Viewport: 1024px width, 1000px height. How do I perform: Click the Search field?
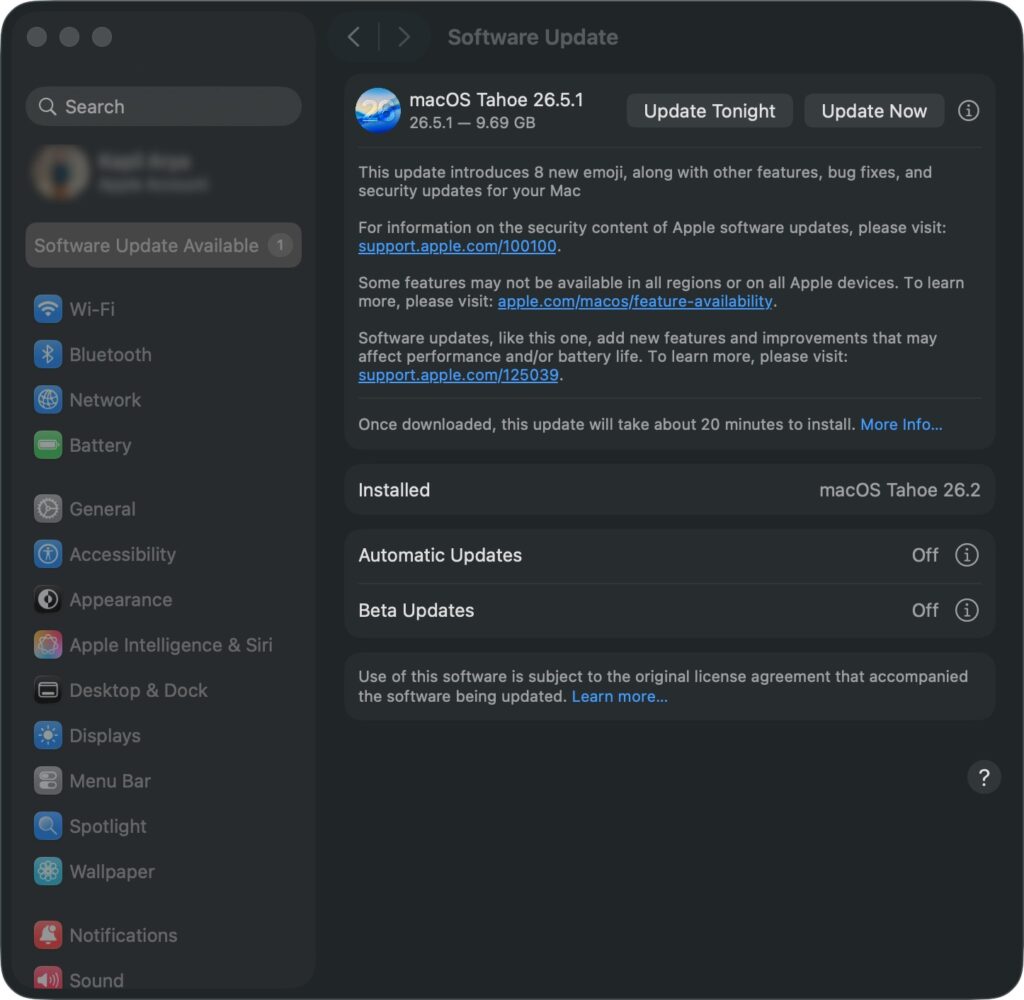(163, 106)
